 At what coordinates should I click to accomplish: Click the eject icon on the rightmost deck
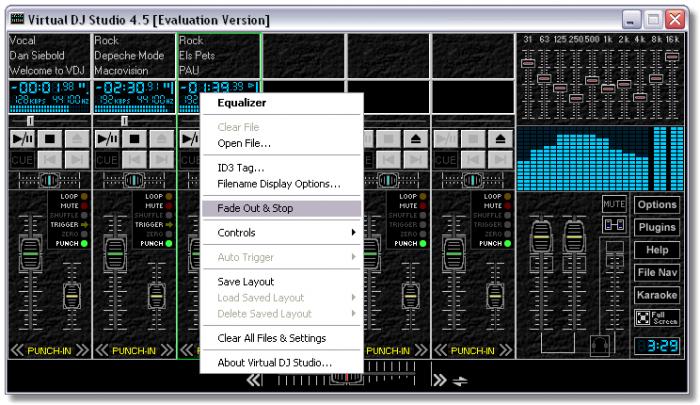pyautogui.click(x=499, y=140)
